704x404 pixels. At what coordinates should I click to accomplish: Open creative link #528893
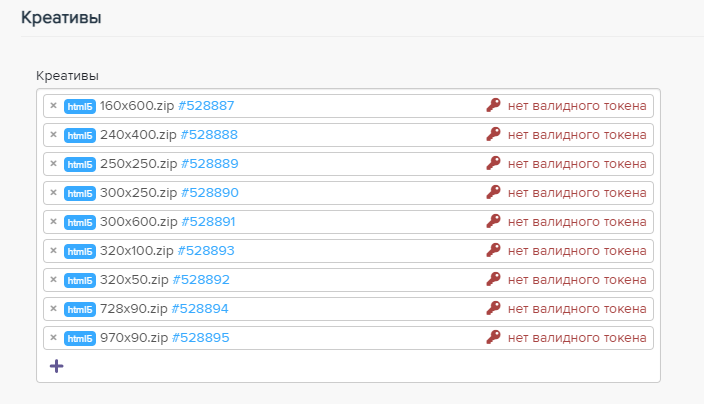(207, 250)
